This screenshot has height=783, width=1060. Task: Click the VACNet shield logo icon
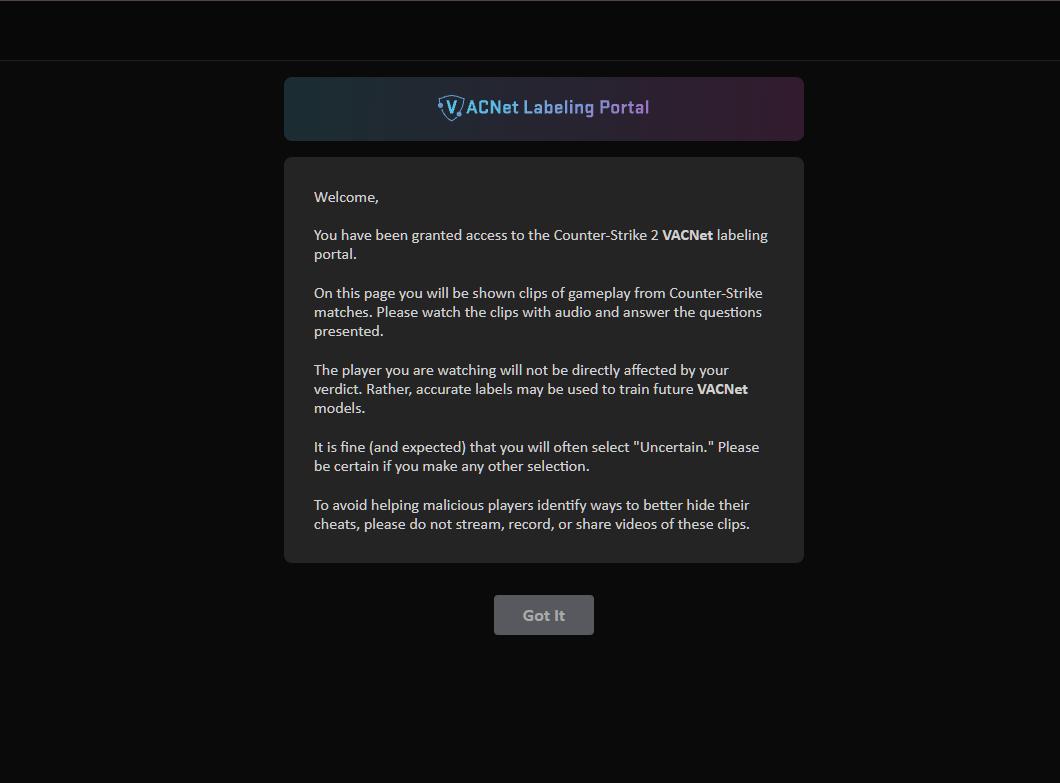pos(451,108)
